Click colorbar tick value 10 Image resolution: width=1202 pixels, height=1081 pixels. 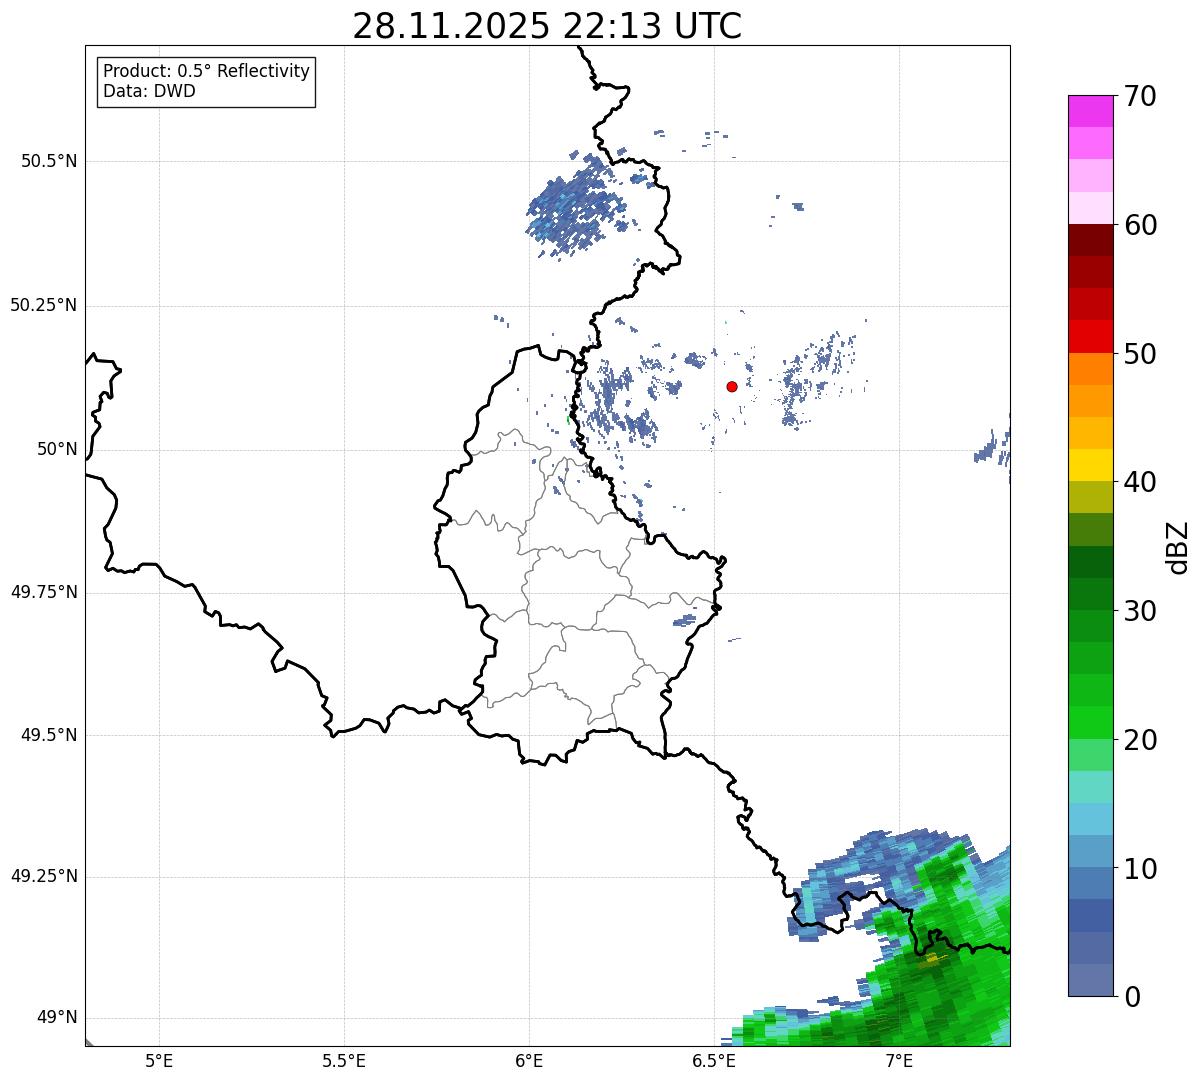coord(1140,868)
